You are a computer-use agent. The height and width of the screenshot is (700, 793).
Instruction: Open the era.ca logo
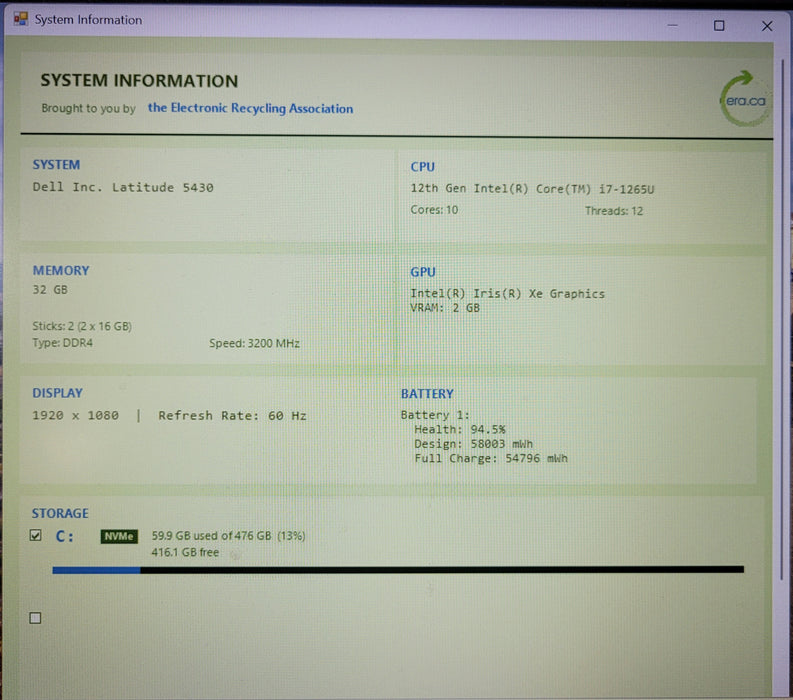tap(744, 99)
